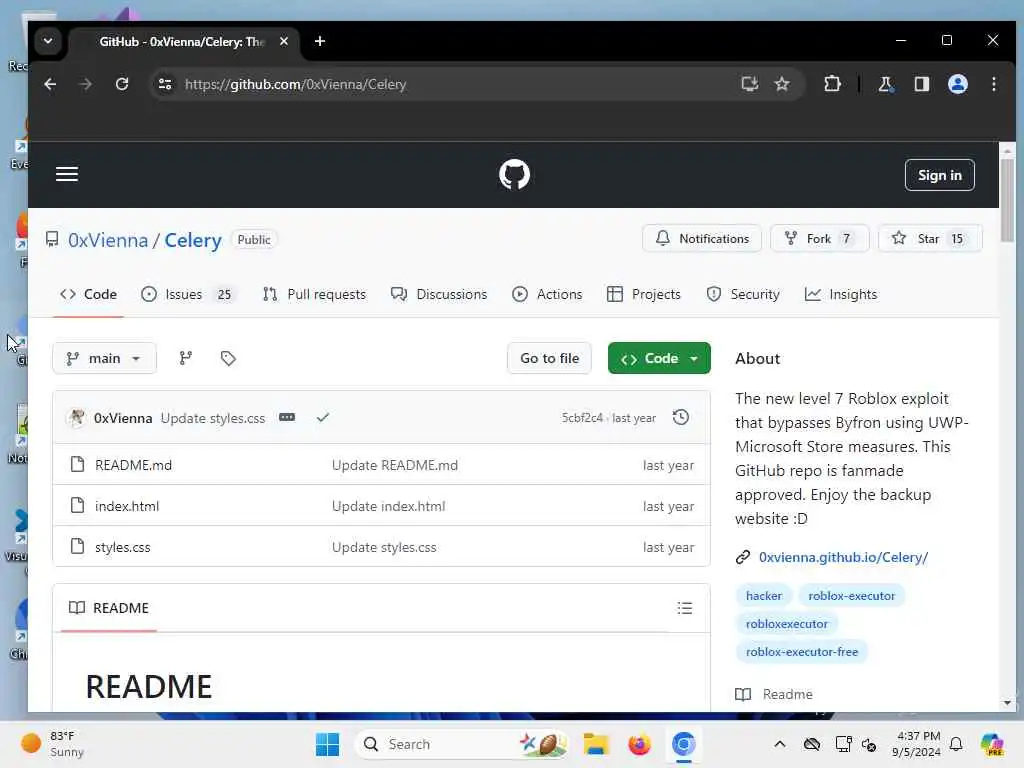
Task: Open the Update index.html commit message
Action: coord(389,506)
